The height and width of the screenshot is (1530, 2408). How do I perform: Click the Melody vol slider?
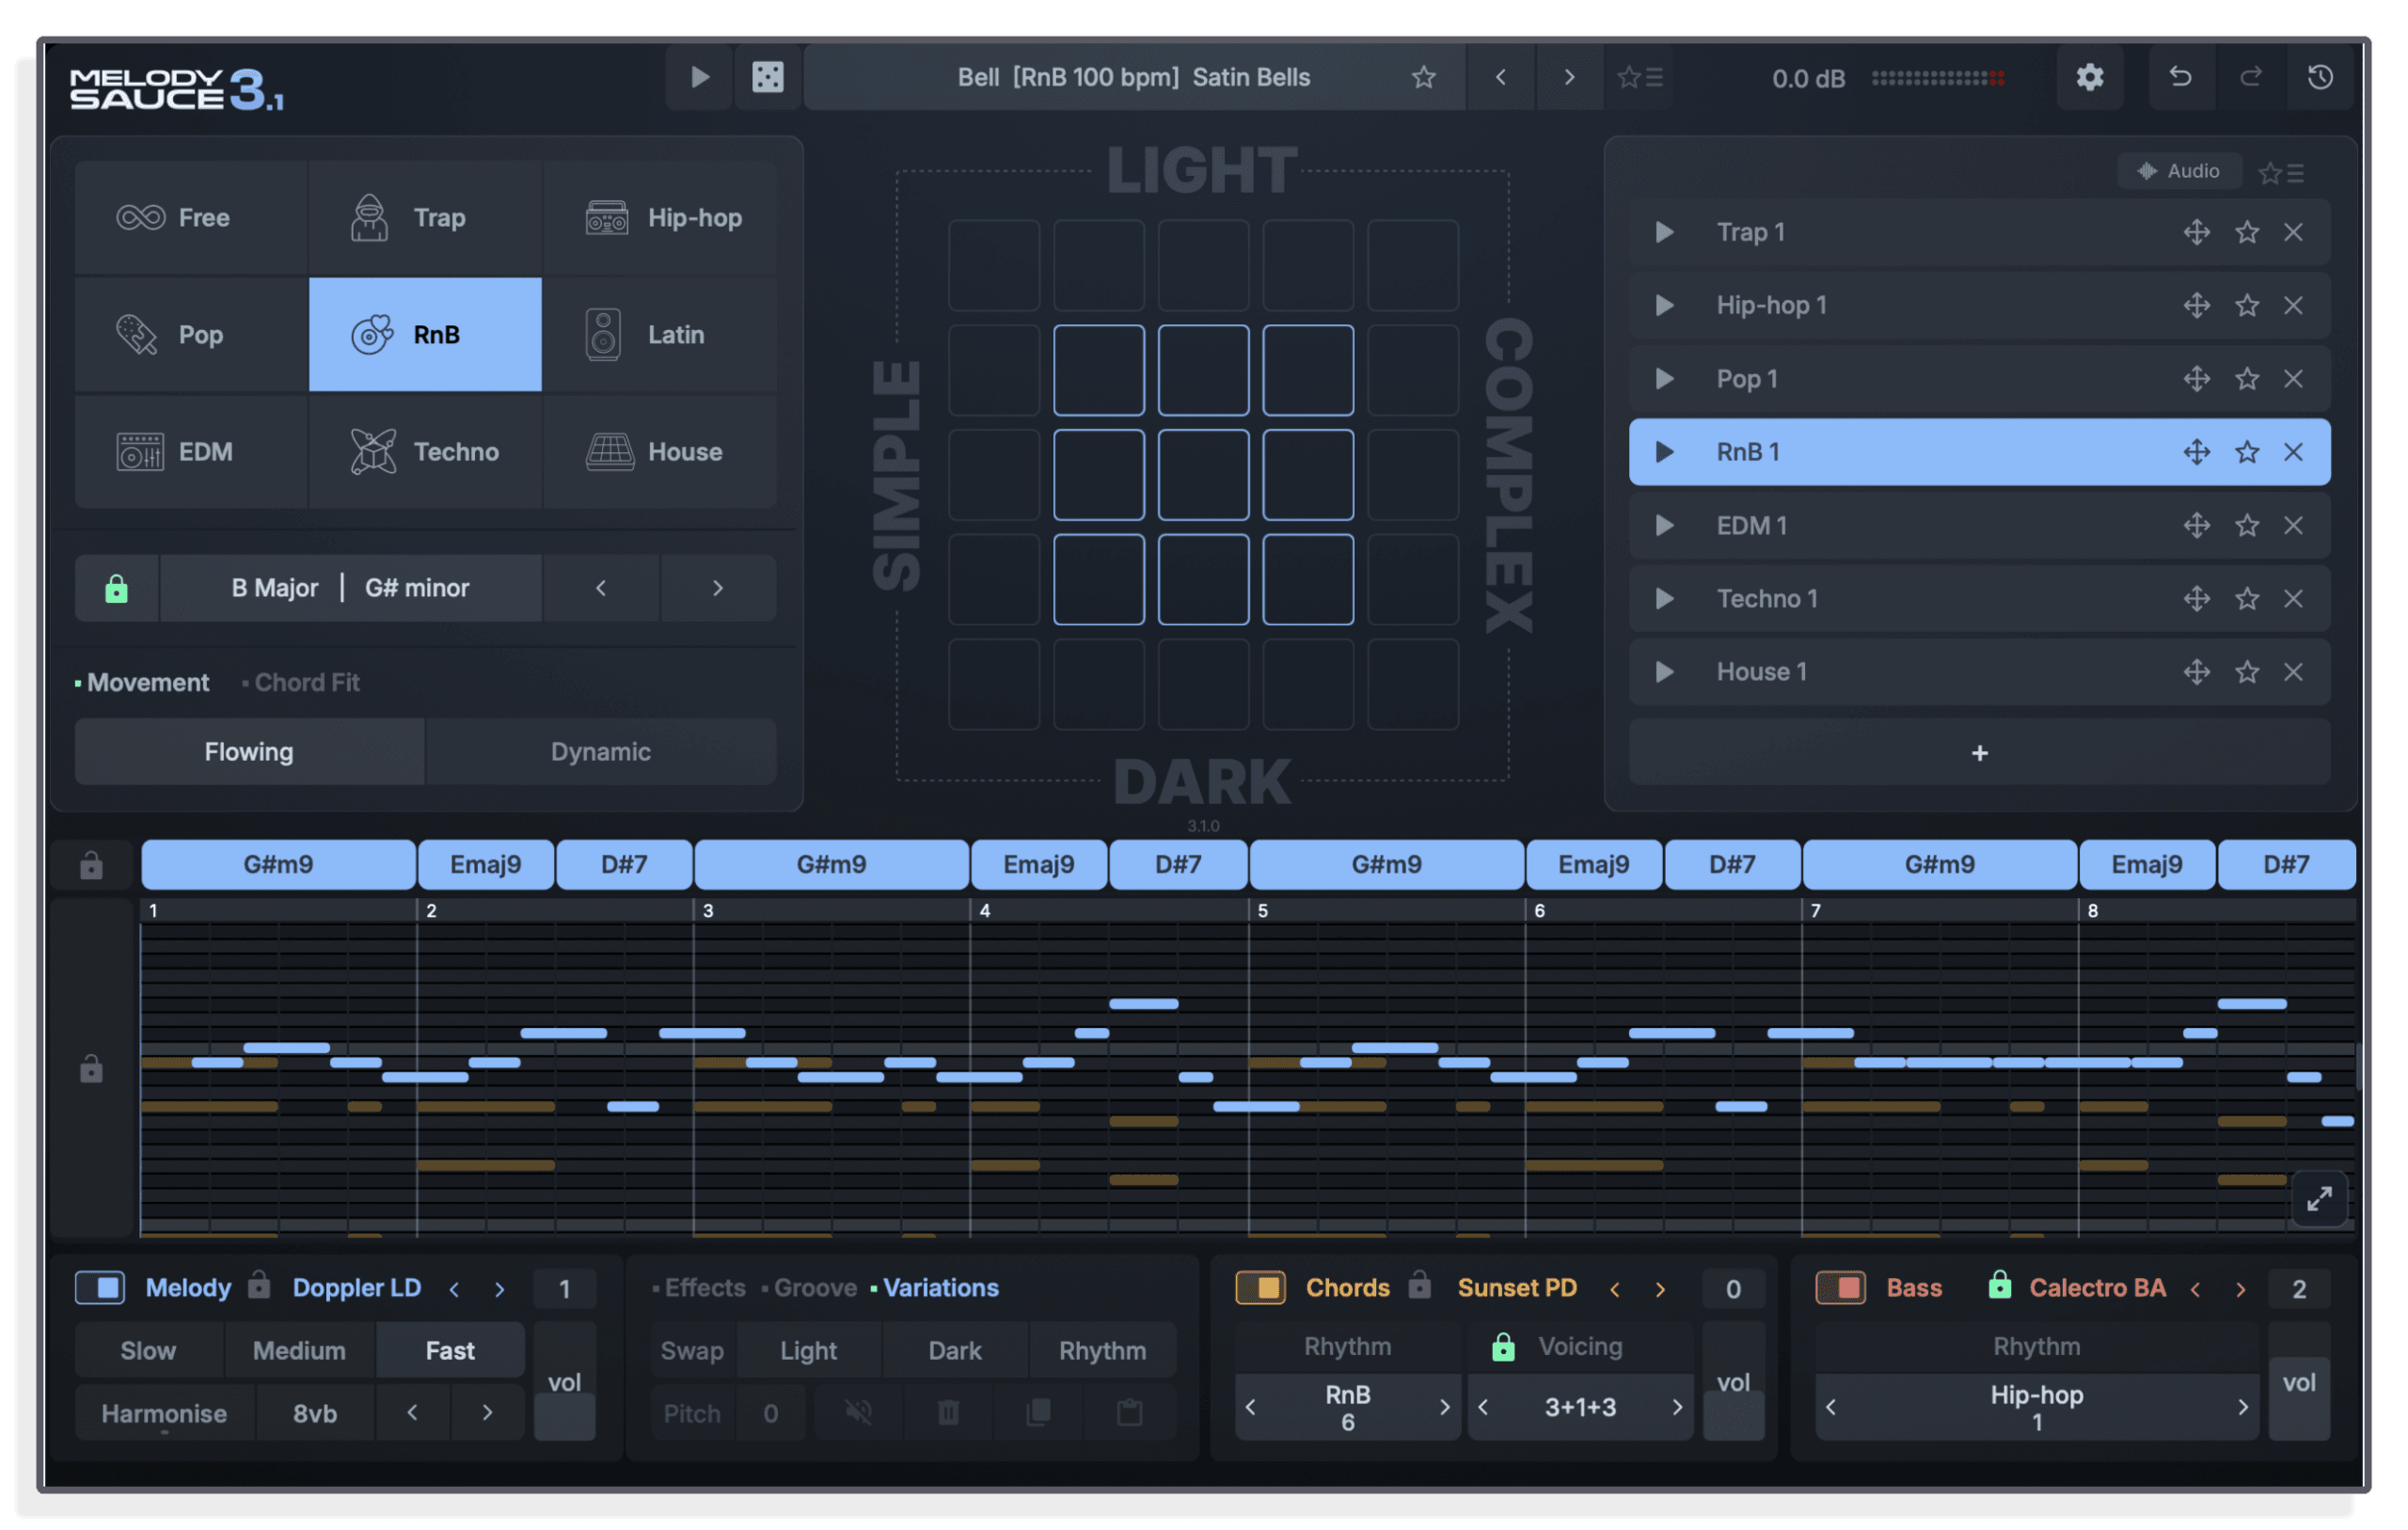pos(564,1381)
